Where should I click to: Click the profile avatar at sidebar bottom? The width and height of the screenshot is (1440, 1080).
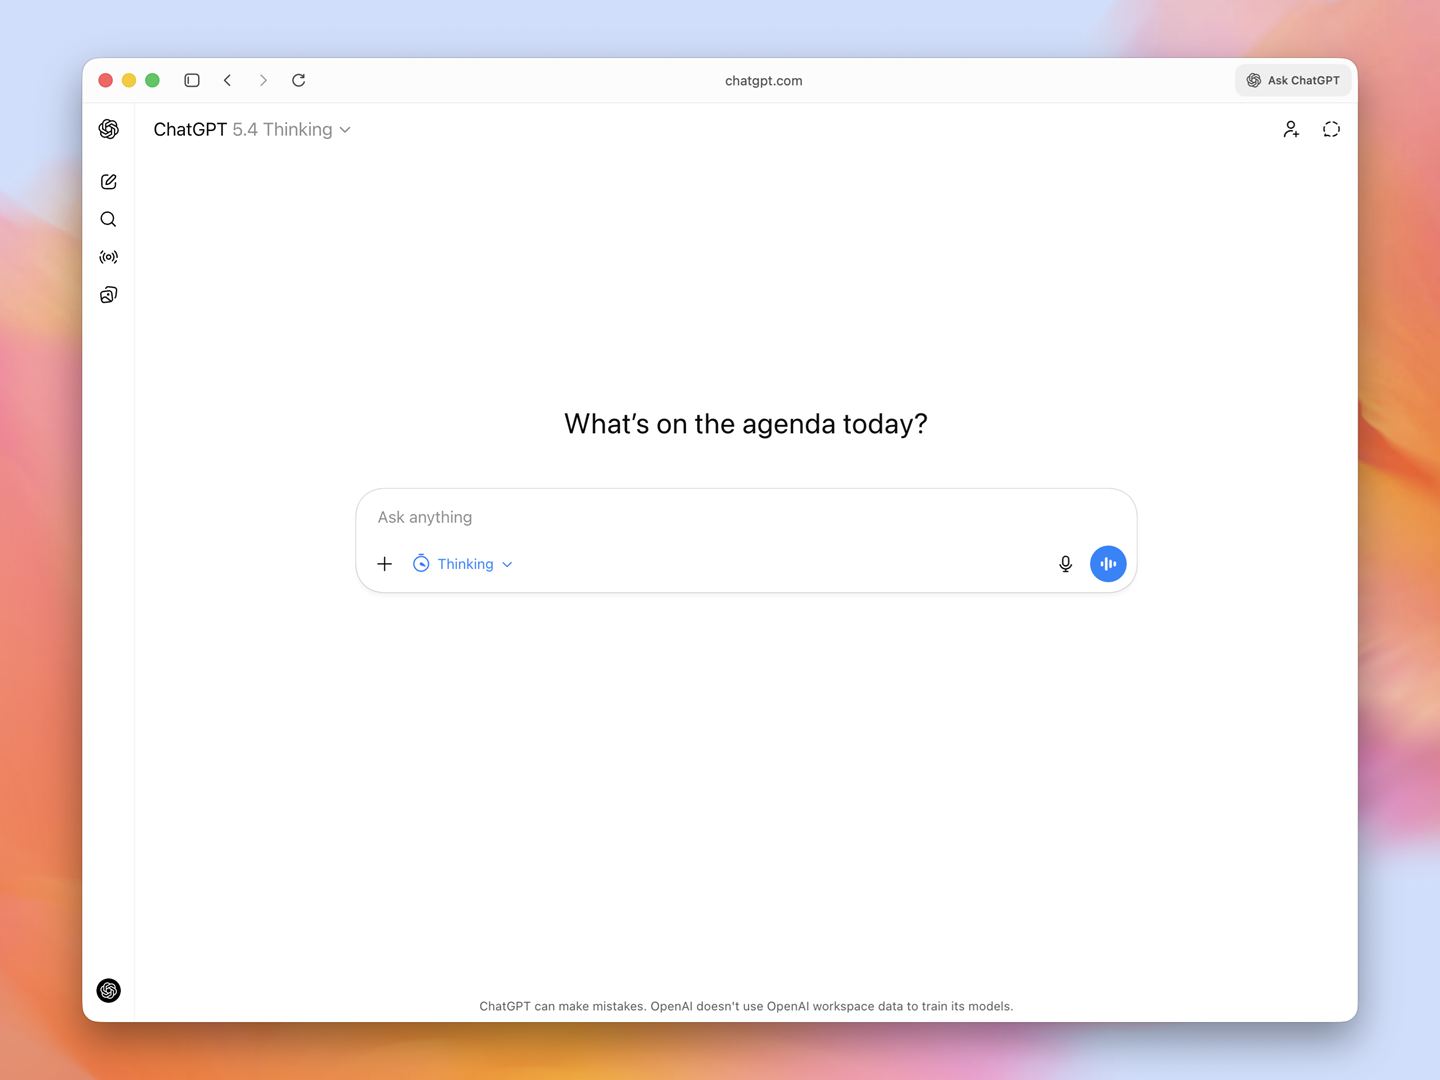(x=109, y=990)
